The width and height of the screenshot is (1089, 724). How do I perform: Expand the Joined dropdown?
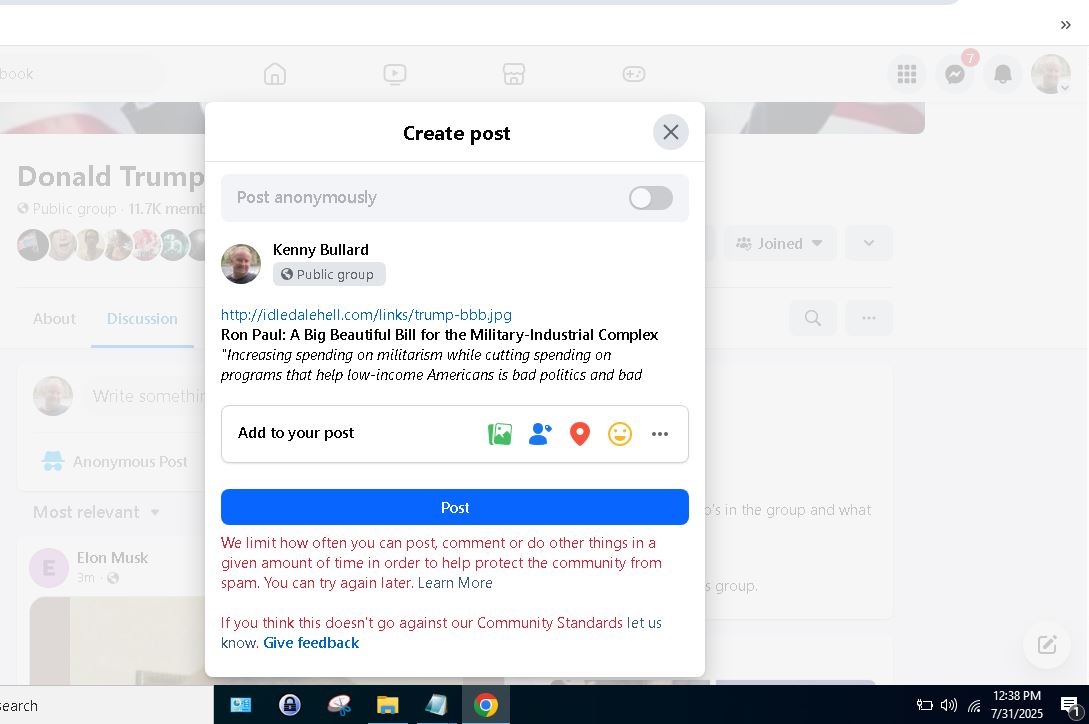pos(780,243)
